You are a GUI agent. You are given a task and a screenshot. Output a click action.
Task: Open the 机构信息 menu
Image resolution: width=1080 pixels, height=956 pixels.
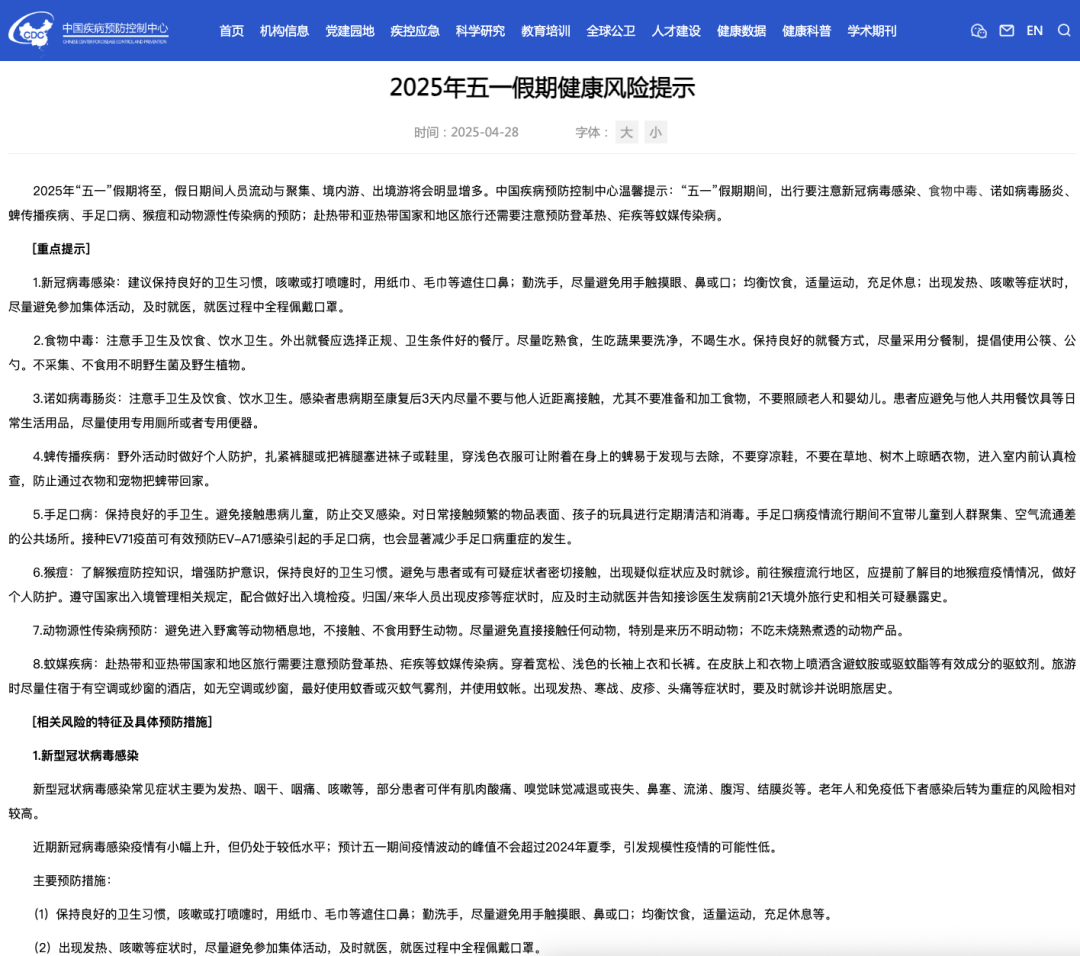(x=284, y=31)
